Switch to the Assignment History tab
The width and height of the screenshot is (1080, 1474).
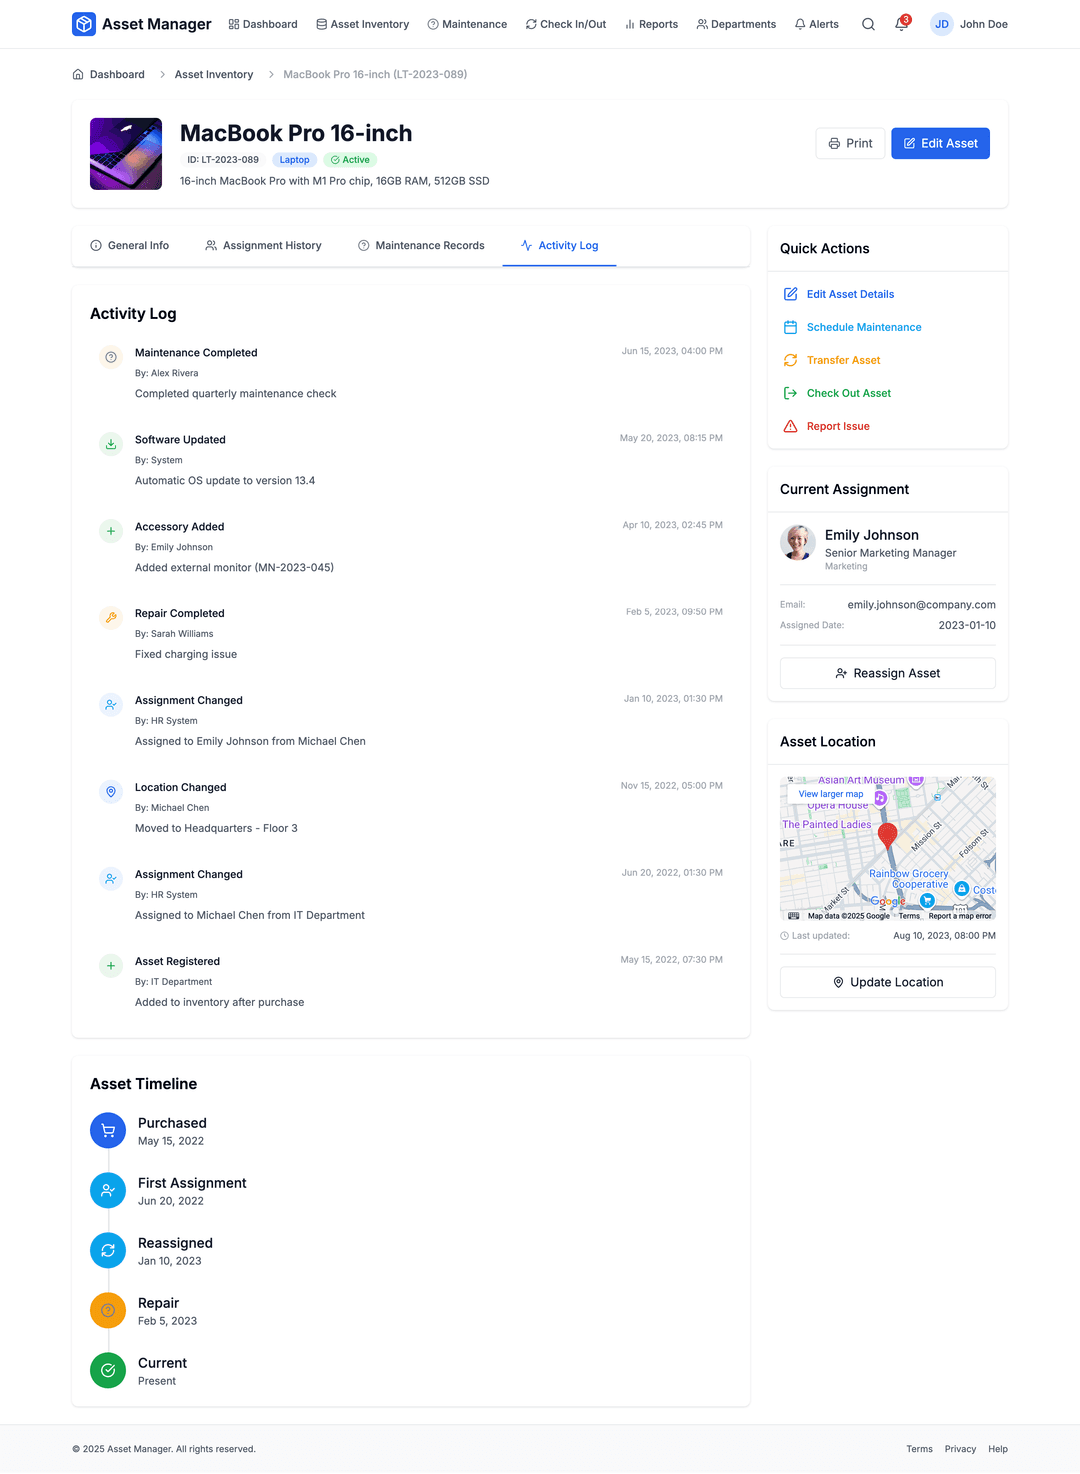pos(263,245)
